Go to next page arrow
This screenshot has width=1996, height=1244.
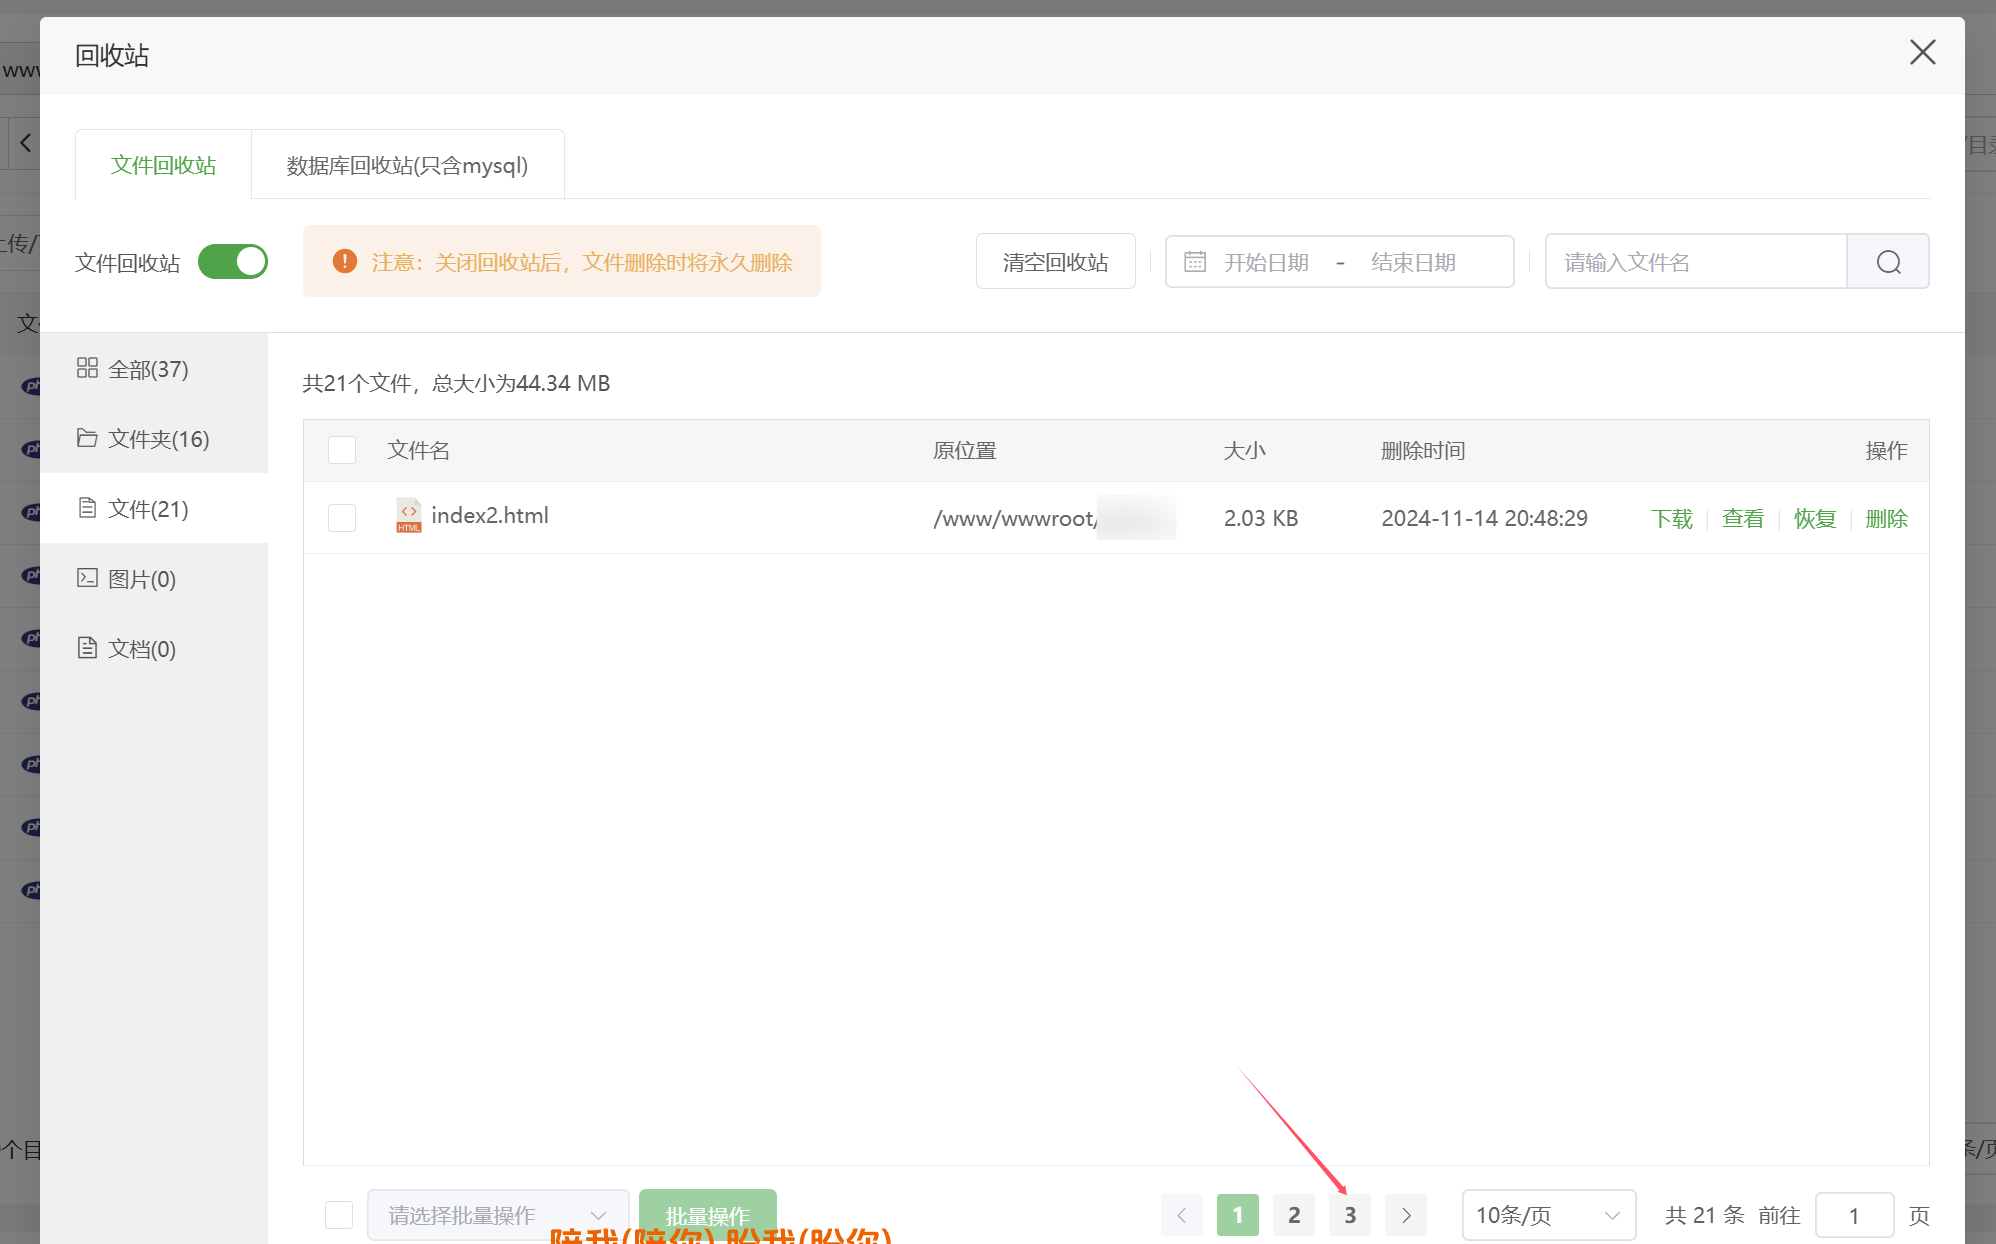click(x=1406, y=1215)
